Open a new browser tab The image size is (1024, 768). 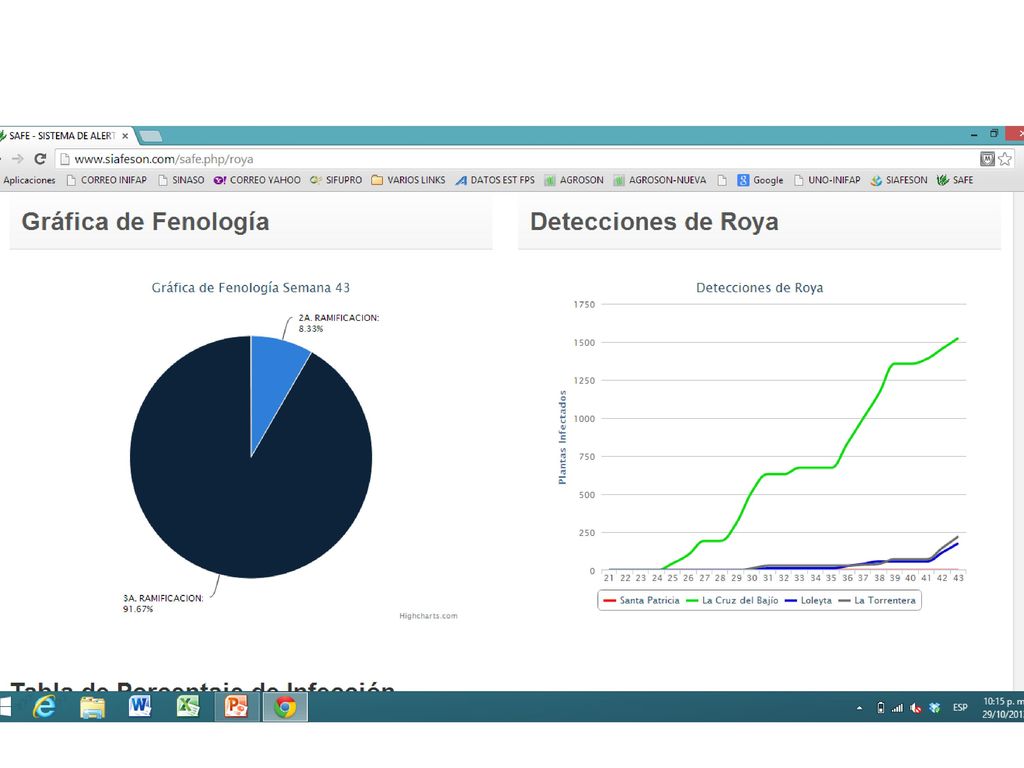click(x=150, y=136)
